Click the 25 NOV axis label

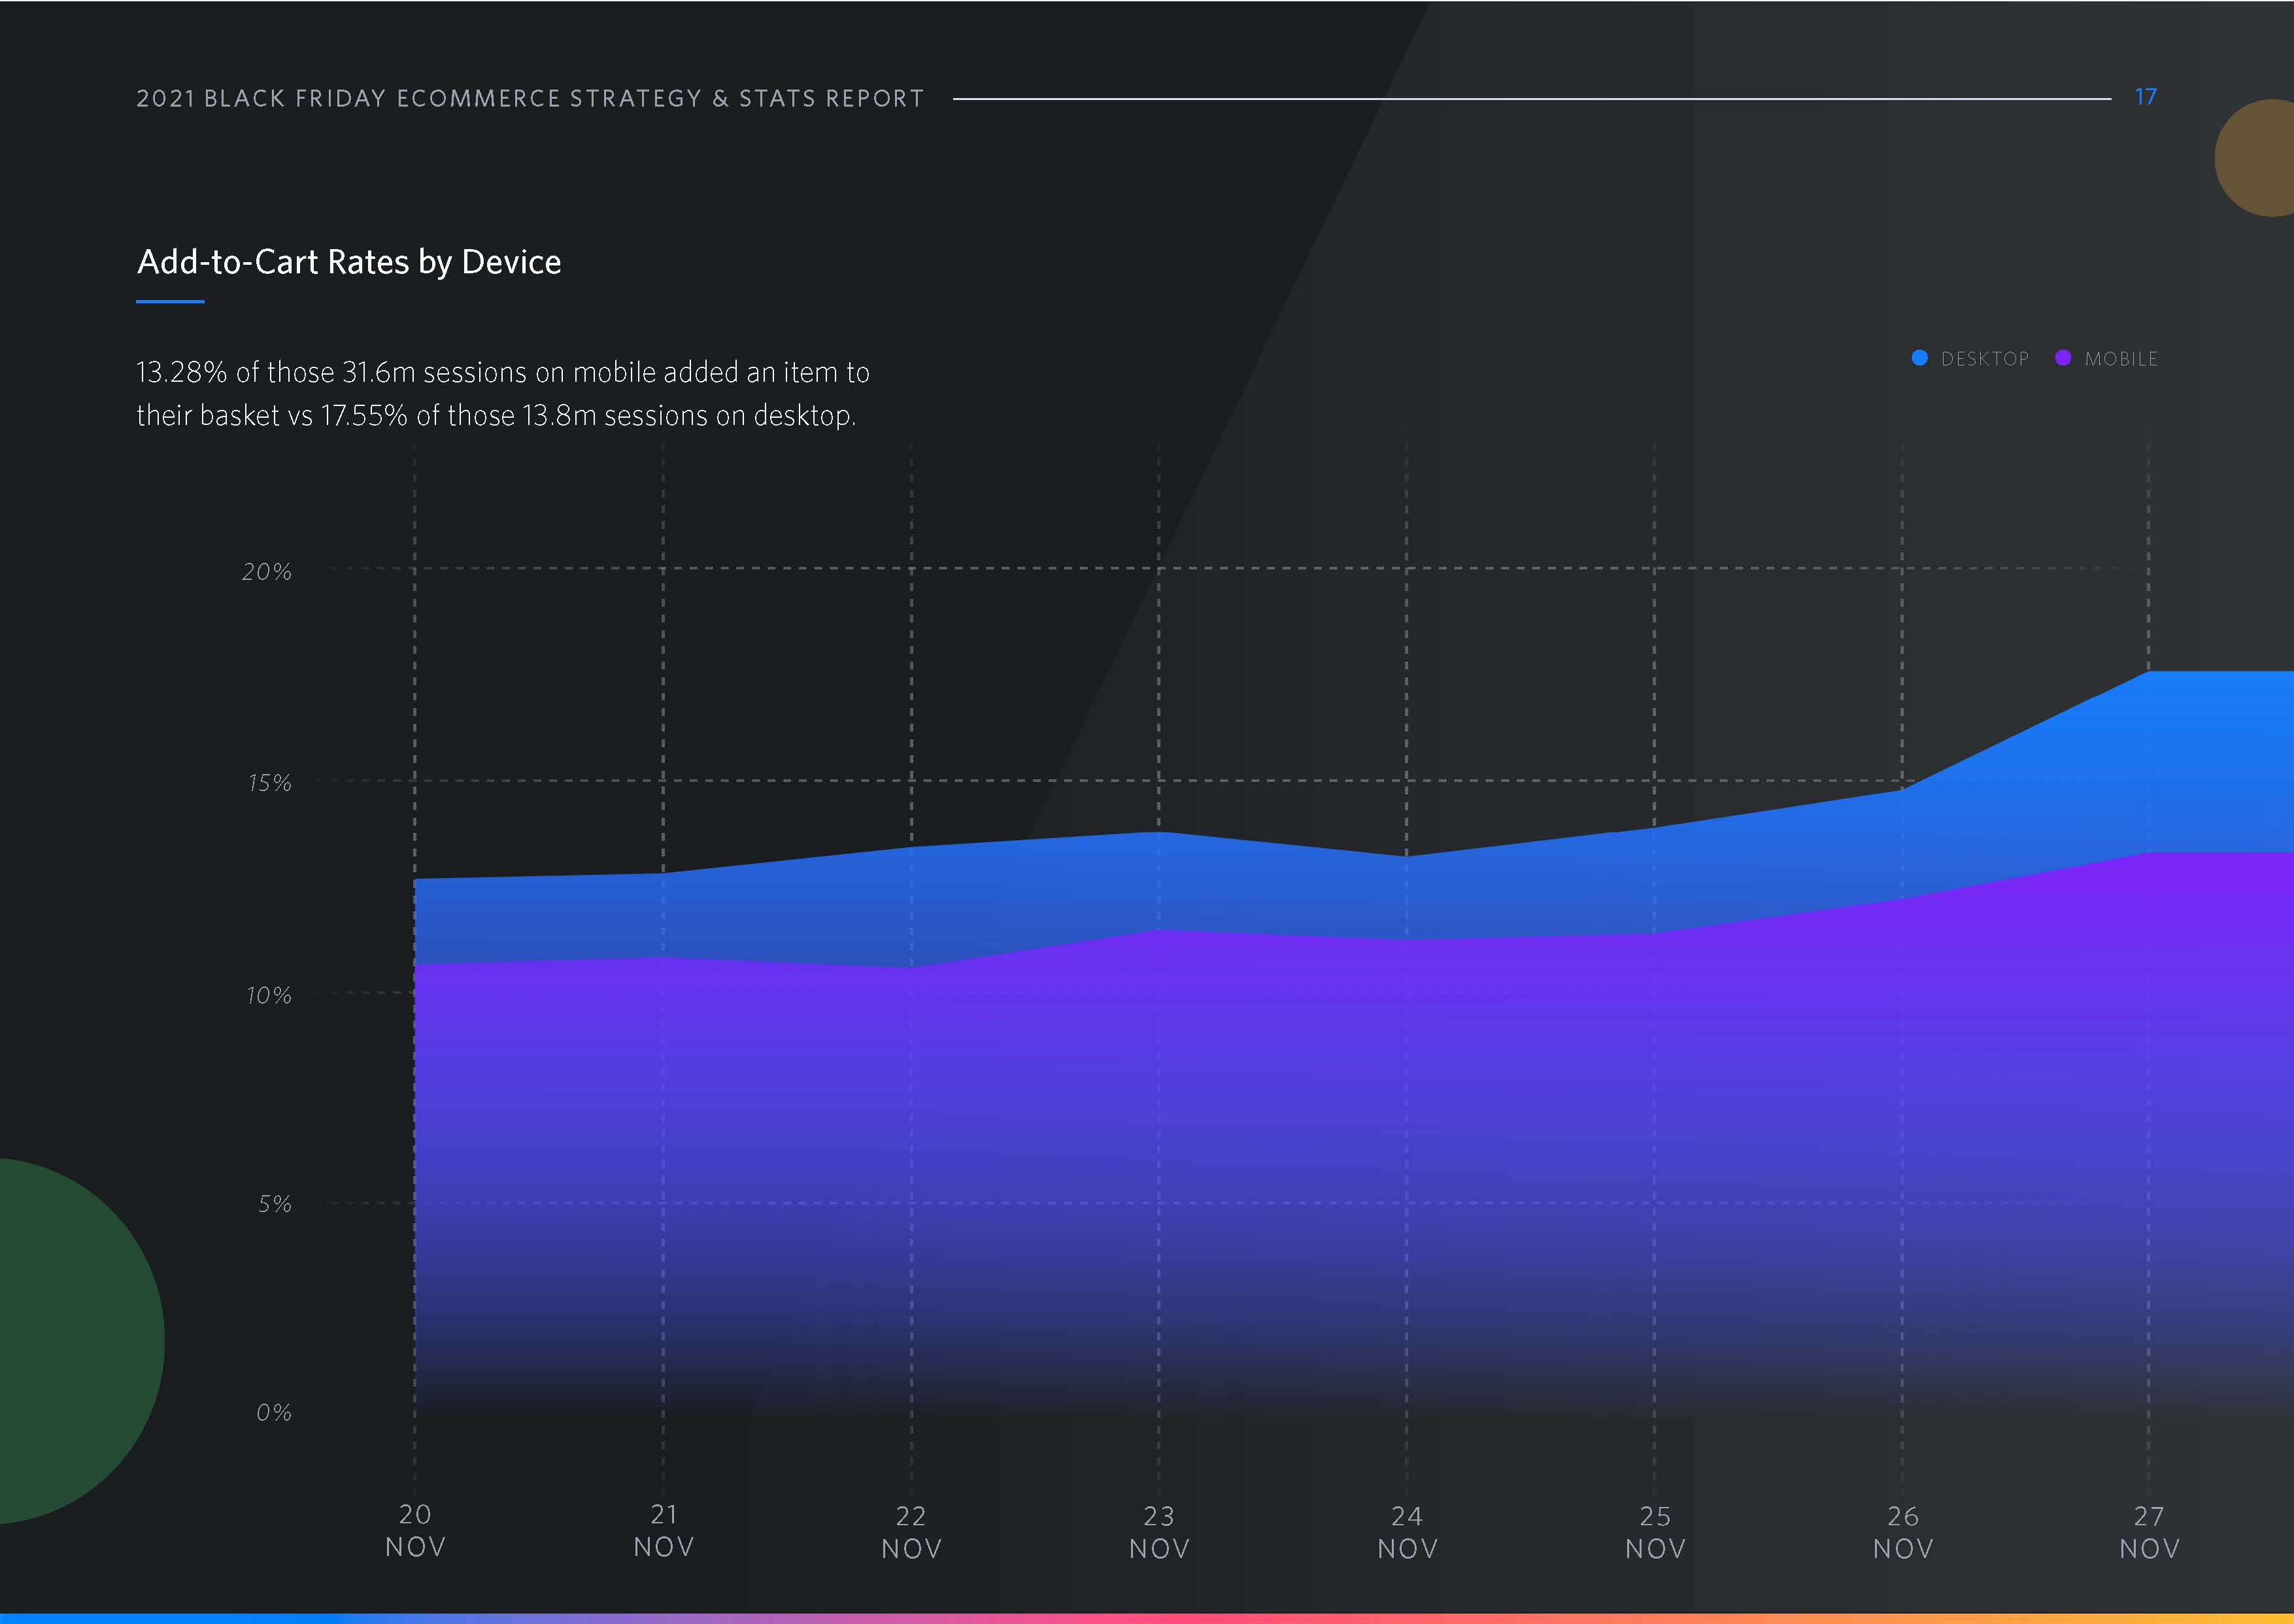(x=1655, y=1532)
